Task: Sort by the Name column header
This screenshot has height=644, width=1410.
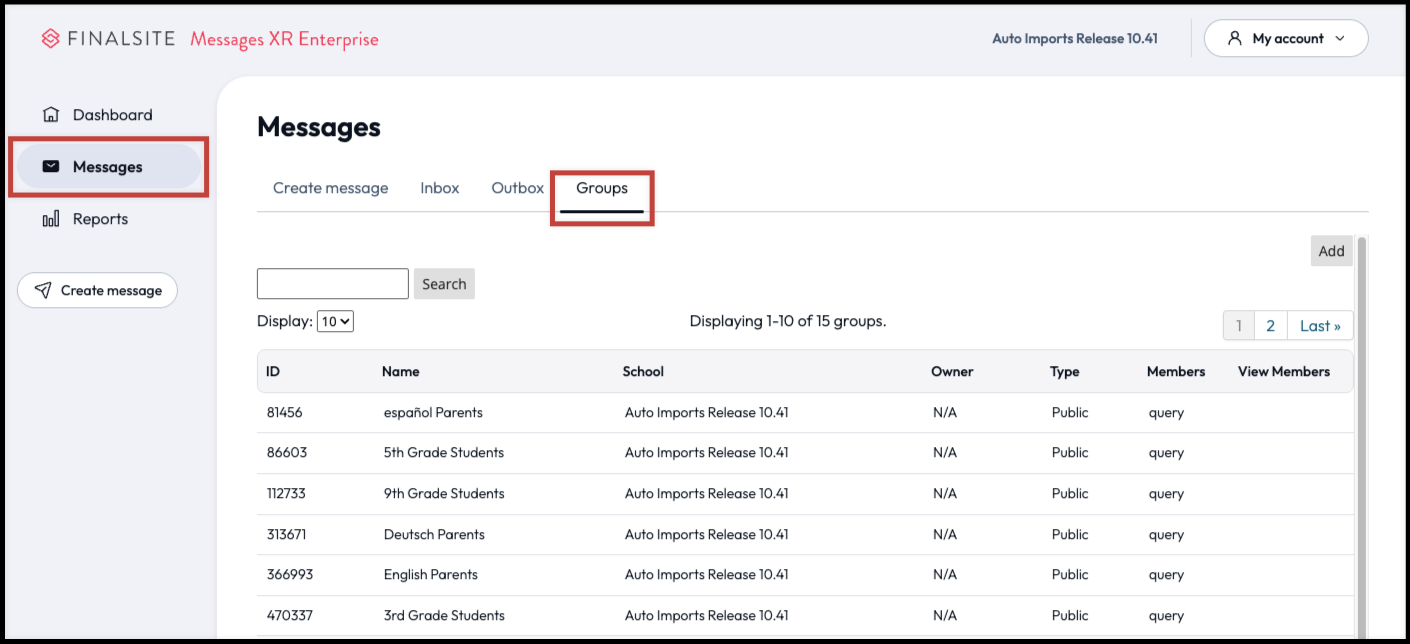Action: 400,372
